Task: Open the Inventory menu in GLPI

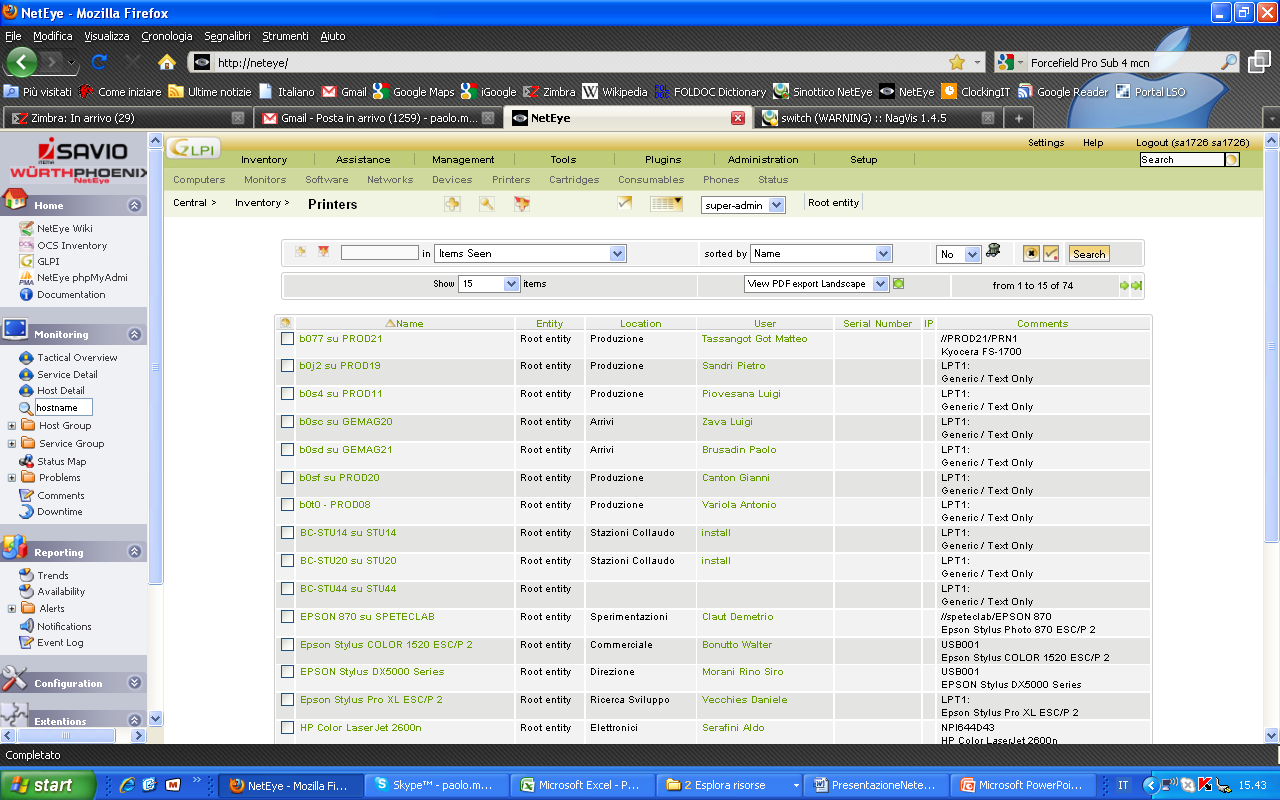Action: coord(264,160)
